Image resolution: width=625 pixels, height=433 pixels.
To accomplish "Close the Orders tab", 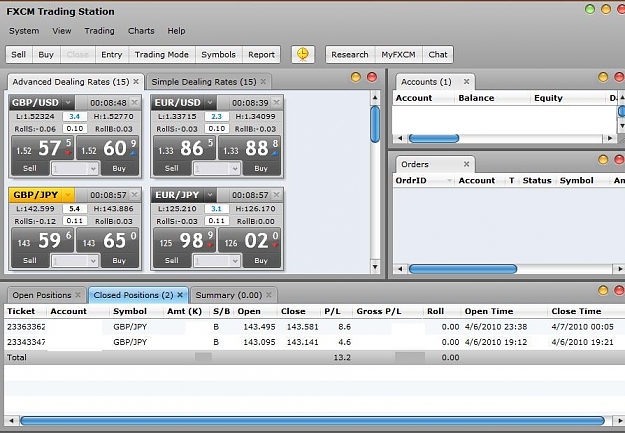I will click(466, 164).
